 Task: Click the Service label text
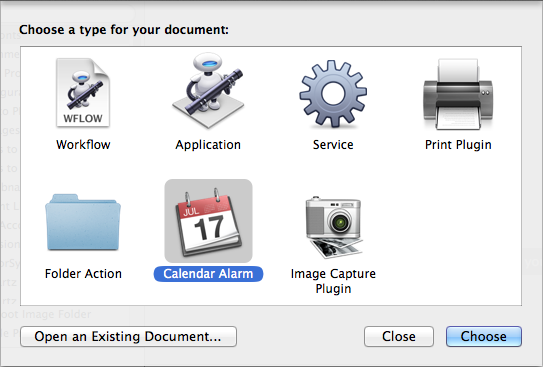pyautogui.click(x=333, y=145)
